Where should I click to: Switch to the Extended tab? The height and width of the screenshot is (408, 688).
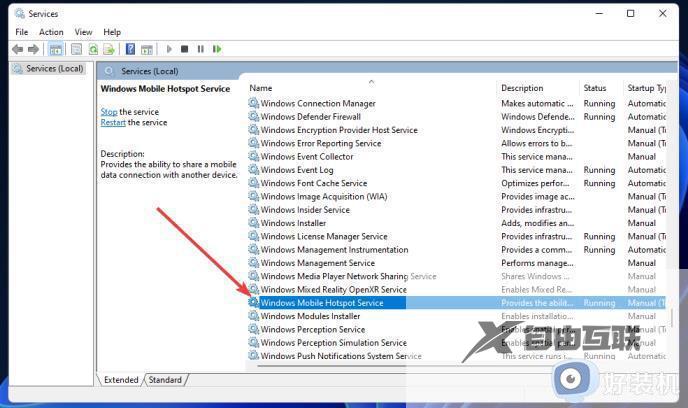pyautogui.click(x=121, y=380)
